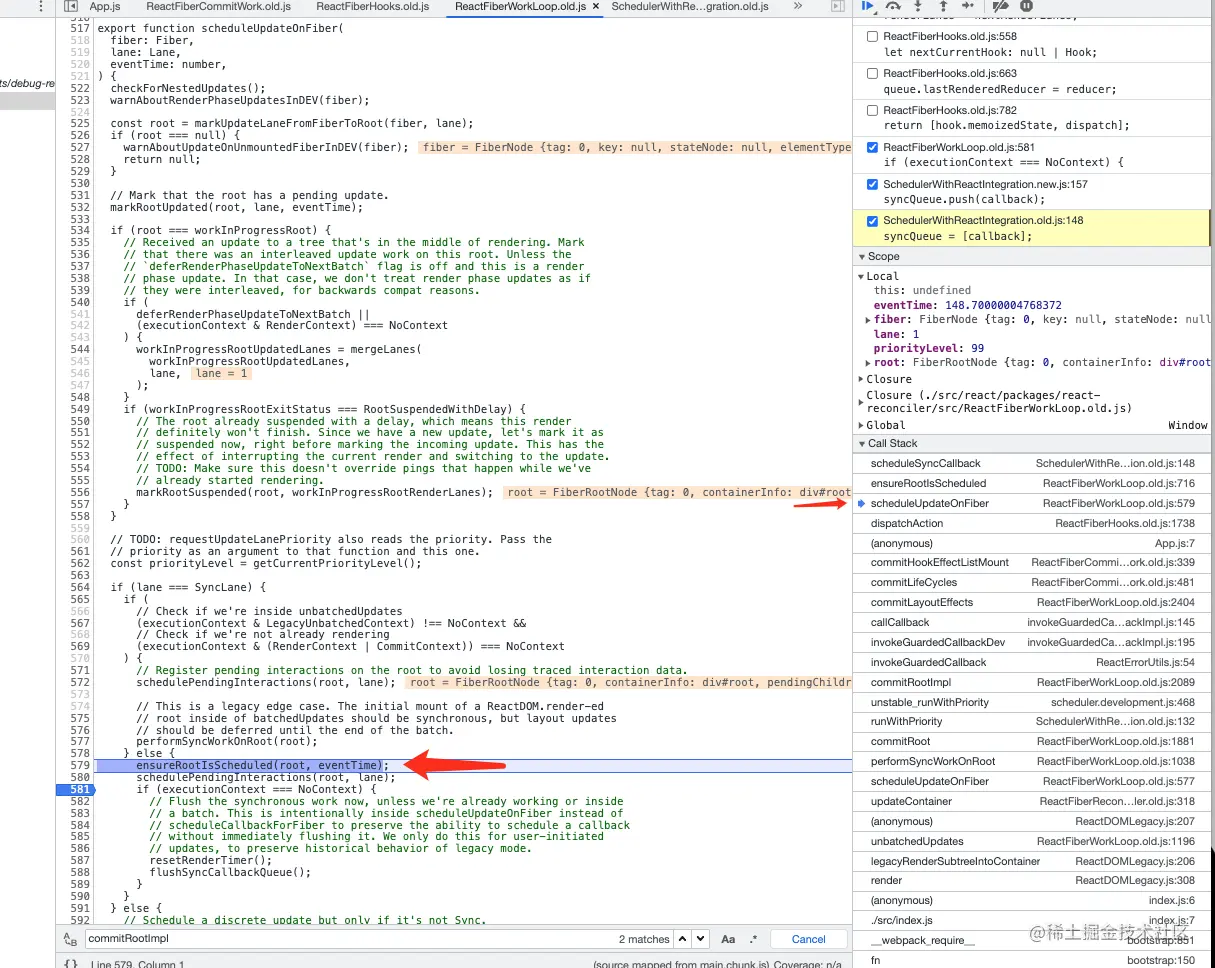1215x968 pixels.
Task: Select ensureRootIsScheduled call stack frame
Action: point(1032,483)
